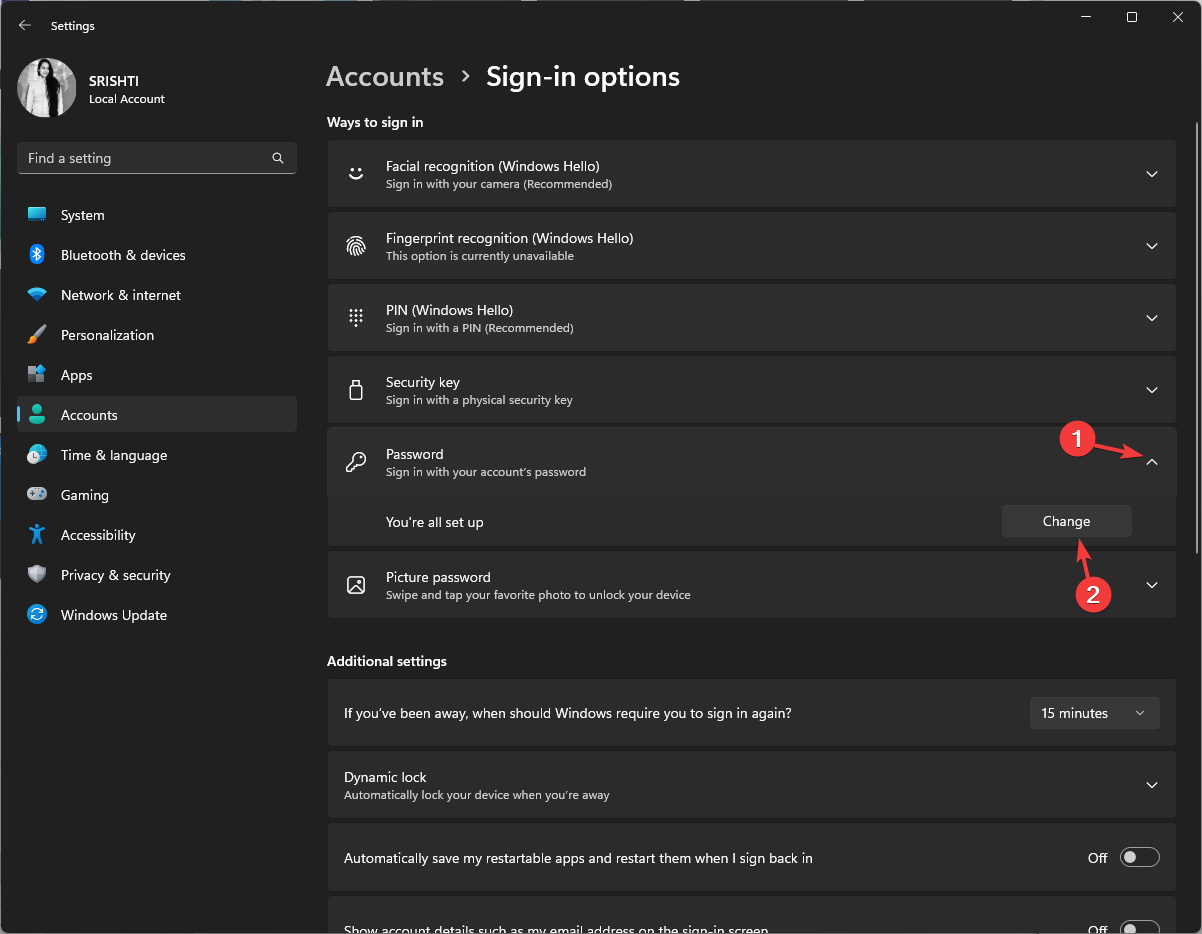Expand the Picture password section
1202x934 pixels.
click(1152, 585)
